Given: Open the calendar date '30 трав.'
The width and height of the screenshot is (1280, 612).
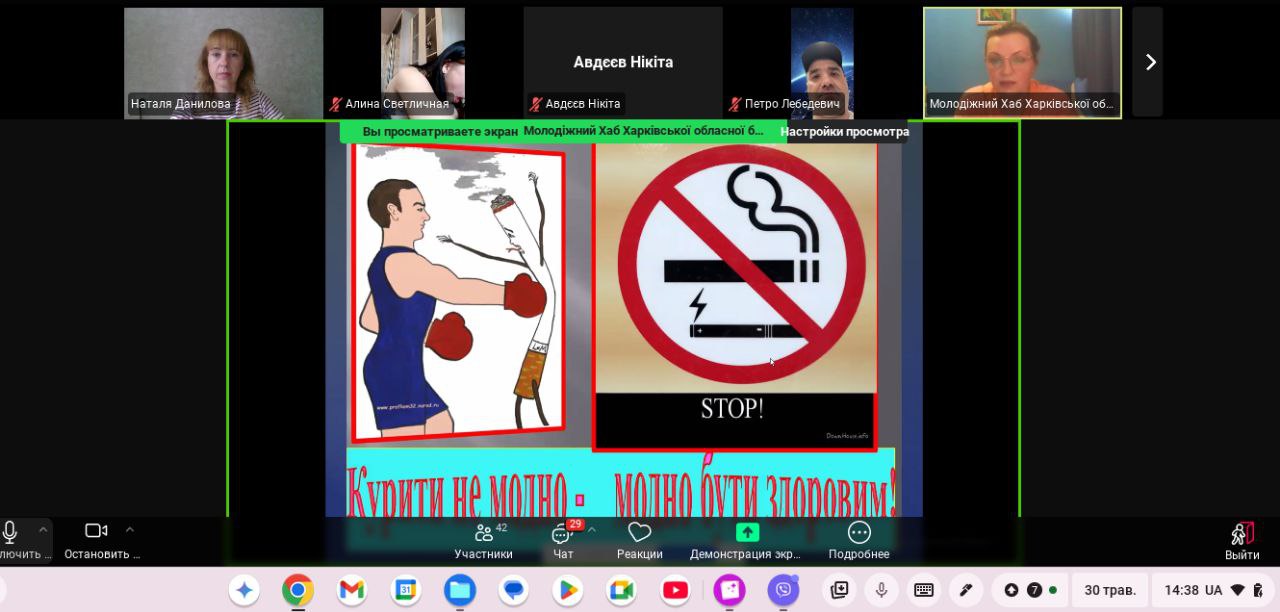Looking at the screenshot, I should [x=1110, y=590].
